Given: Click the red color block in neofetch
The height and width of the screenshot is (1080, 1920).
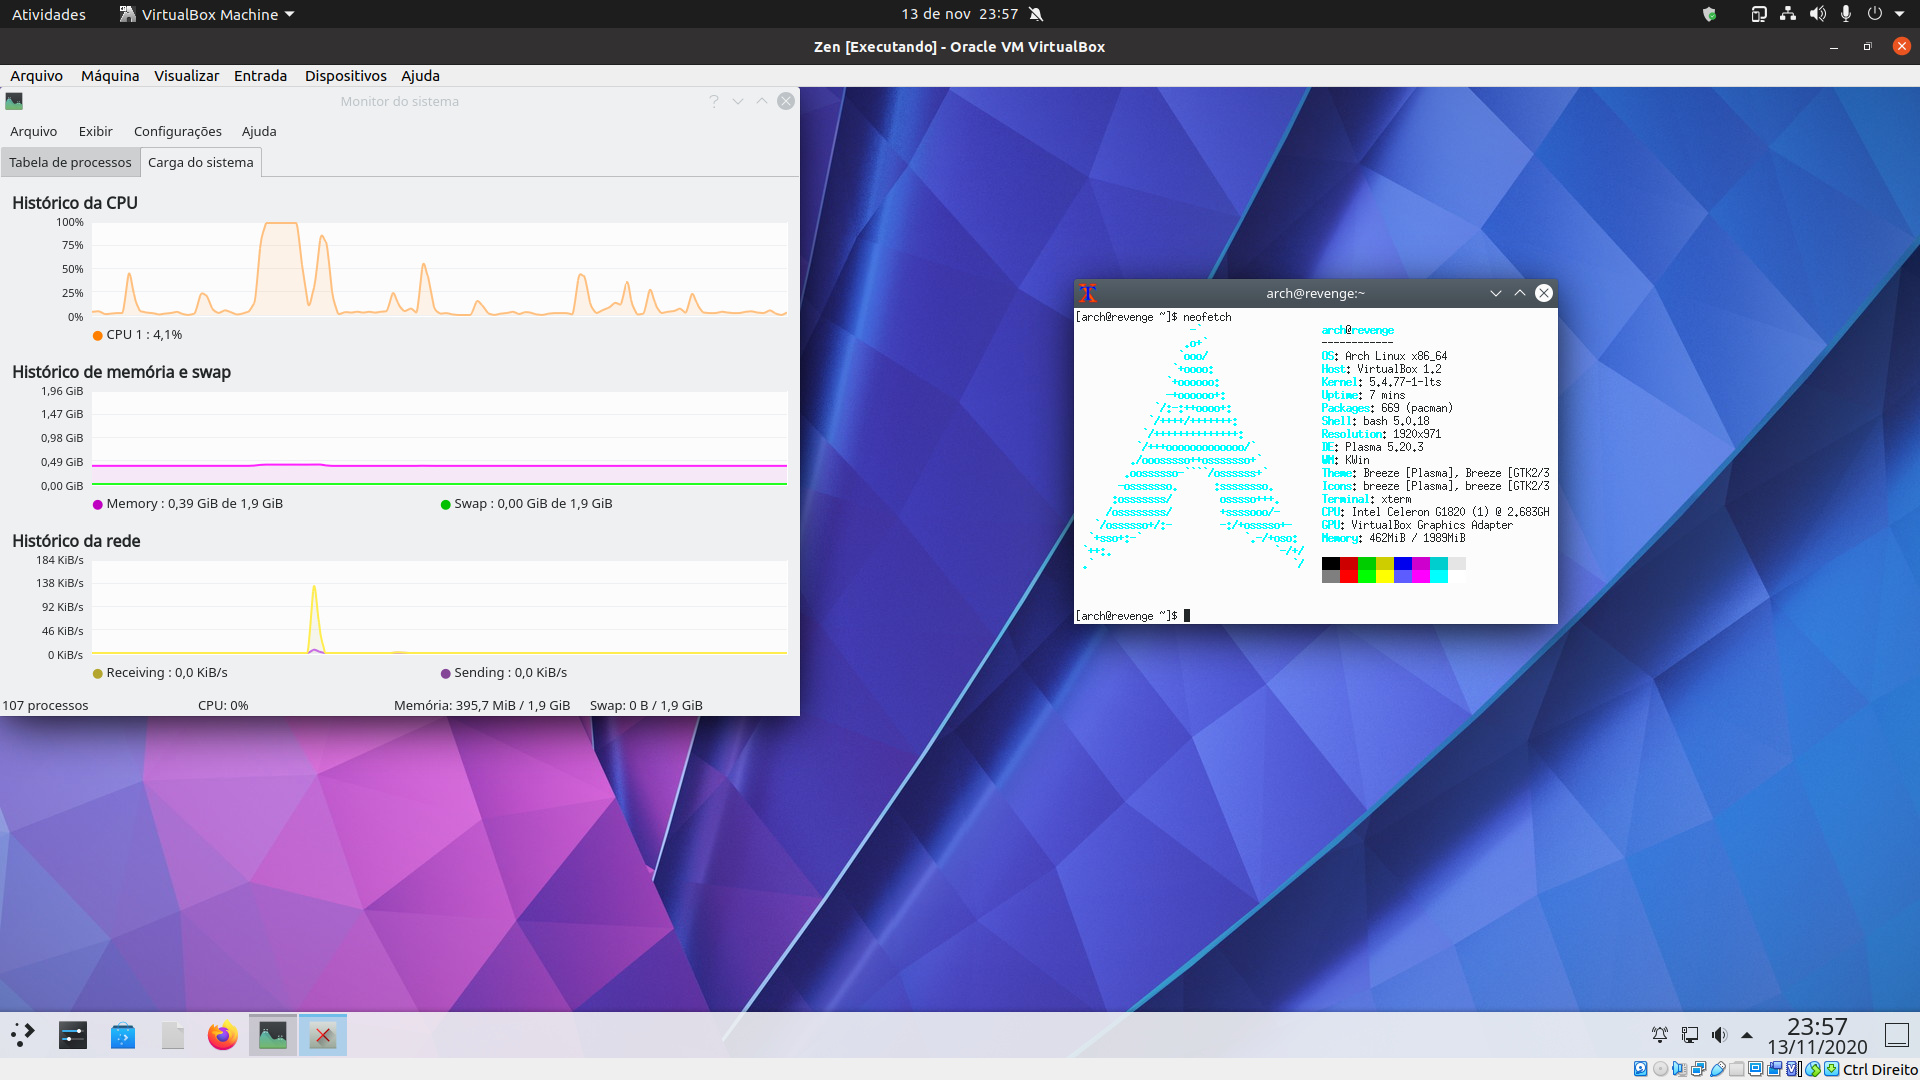Looking at the screenshot, I should (x=1348, y=564).
